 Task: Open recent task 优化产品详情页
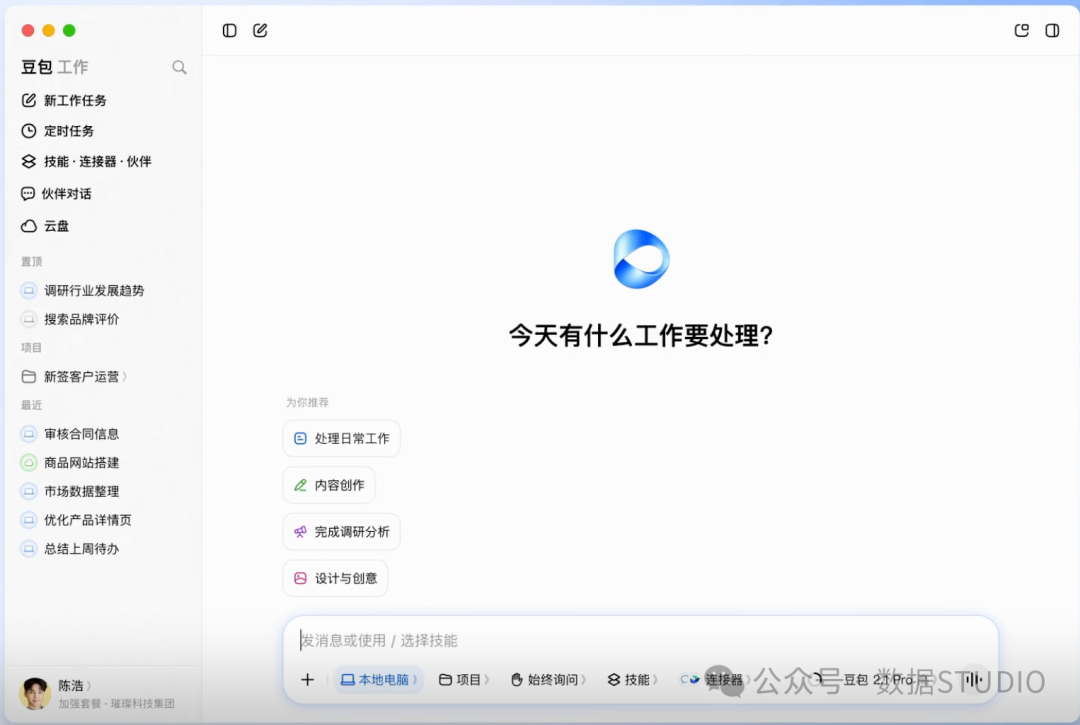tap(87, 520)
